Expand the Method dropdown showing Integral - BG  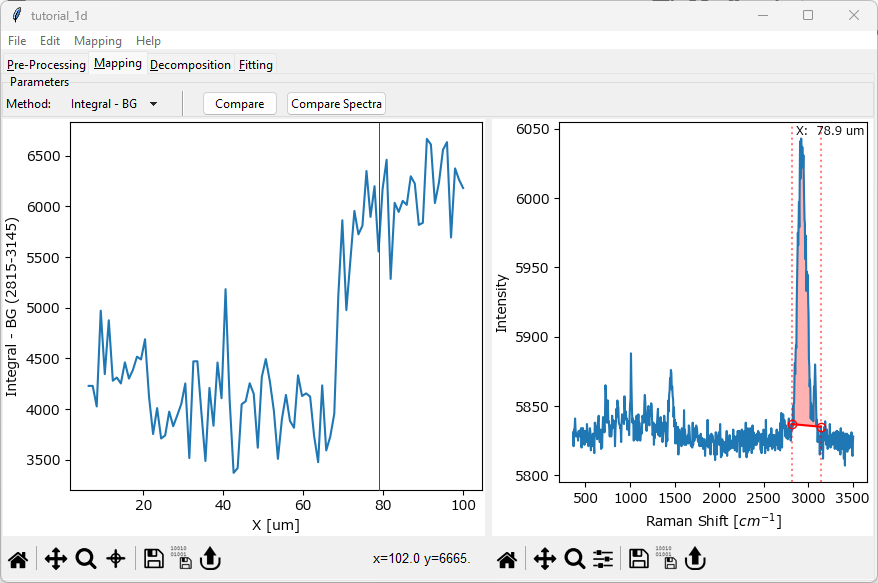[114, 104]
